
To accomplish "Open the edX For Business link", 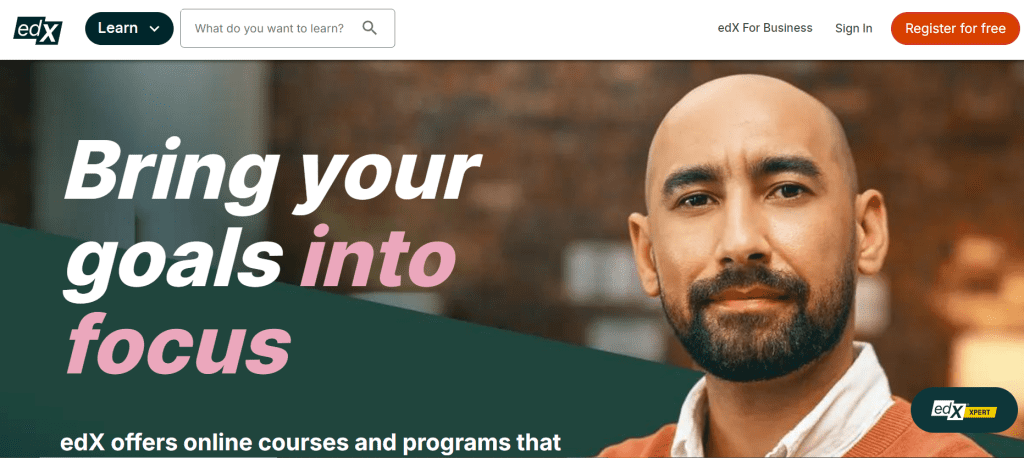I will click(x=765, y=28).
